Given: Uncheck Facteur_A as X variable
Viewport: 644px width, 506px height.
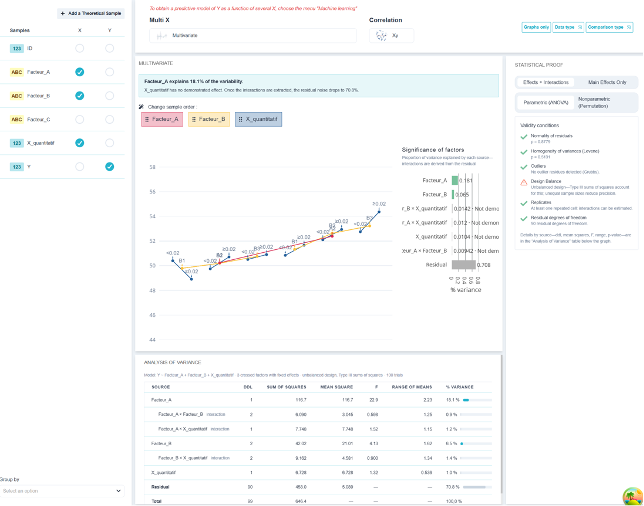Looking at the screenshot, I should click(x=80, y=72).
